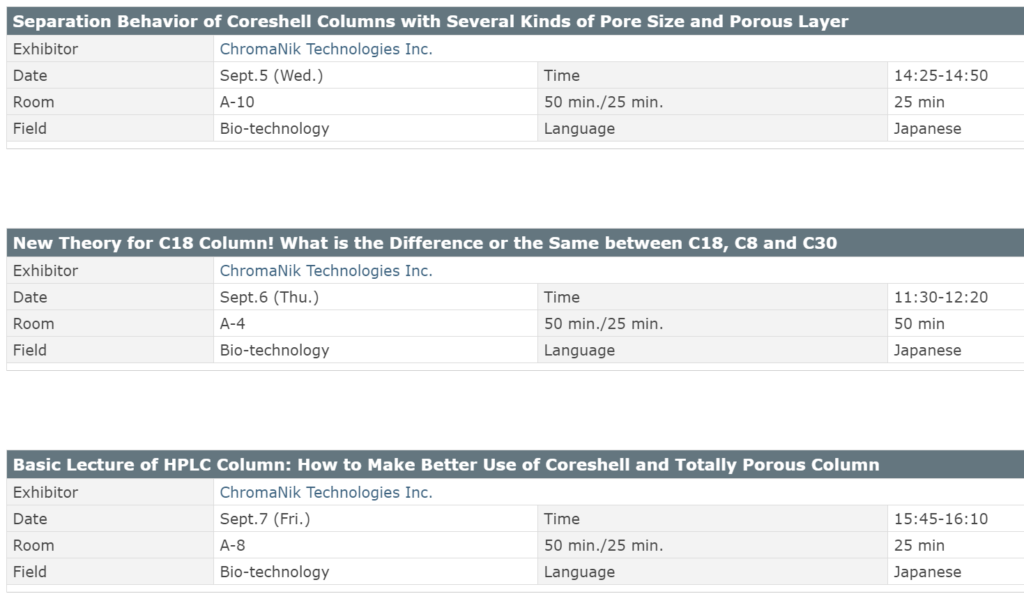Click the standalone 50 min duration value

[919, 324]
